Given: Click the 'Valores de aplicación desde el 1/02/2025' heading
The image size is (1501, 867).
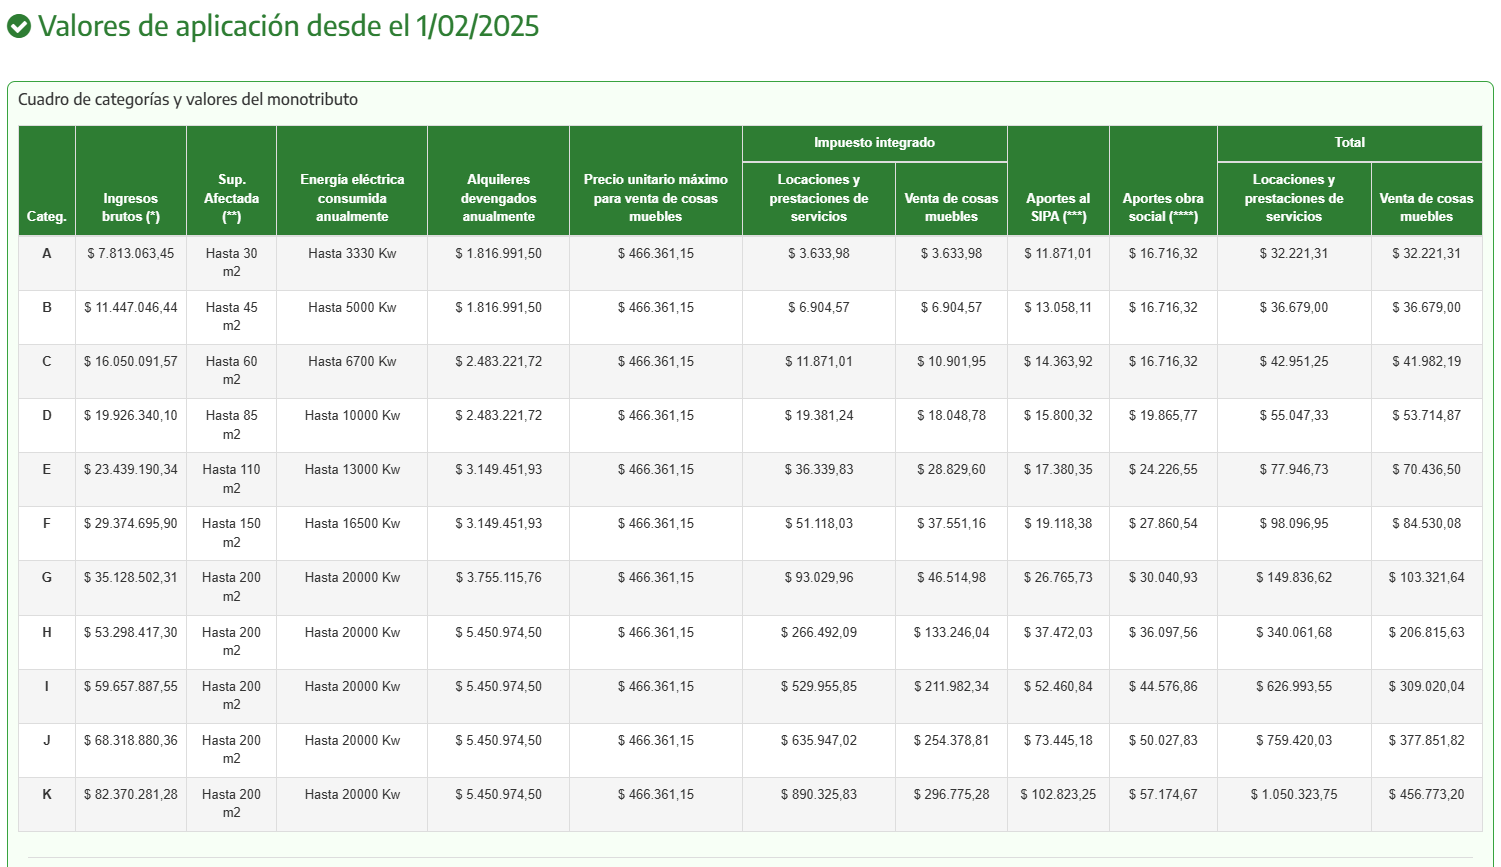Looking at the screenshot, I should pyautogui.click(x=288, y=26).
